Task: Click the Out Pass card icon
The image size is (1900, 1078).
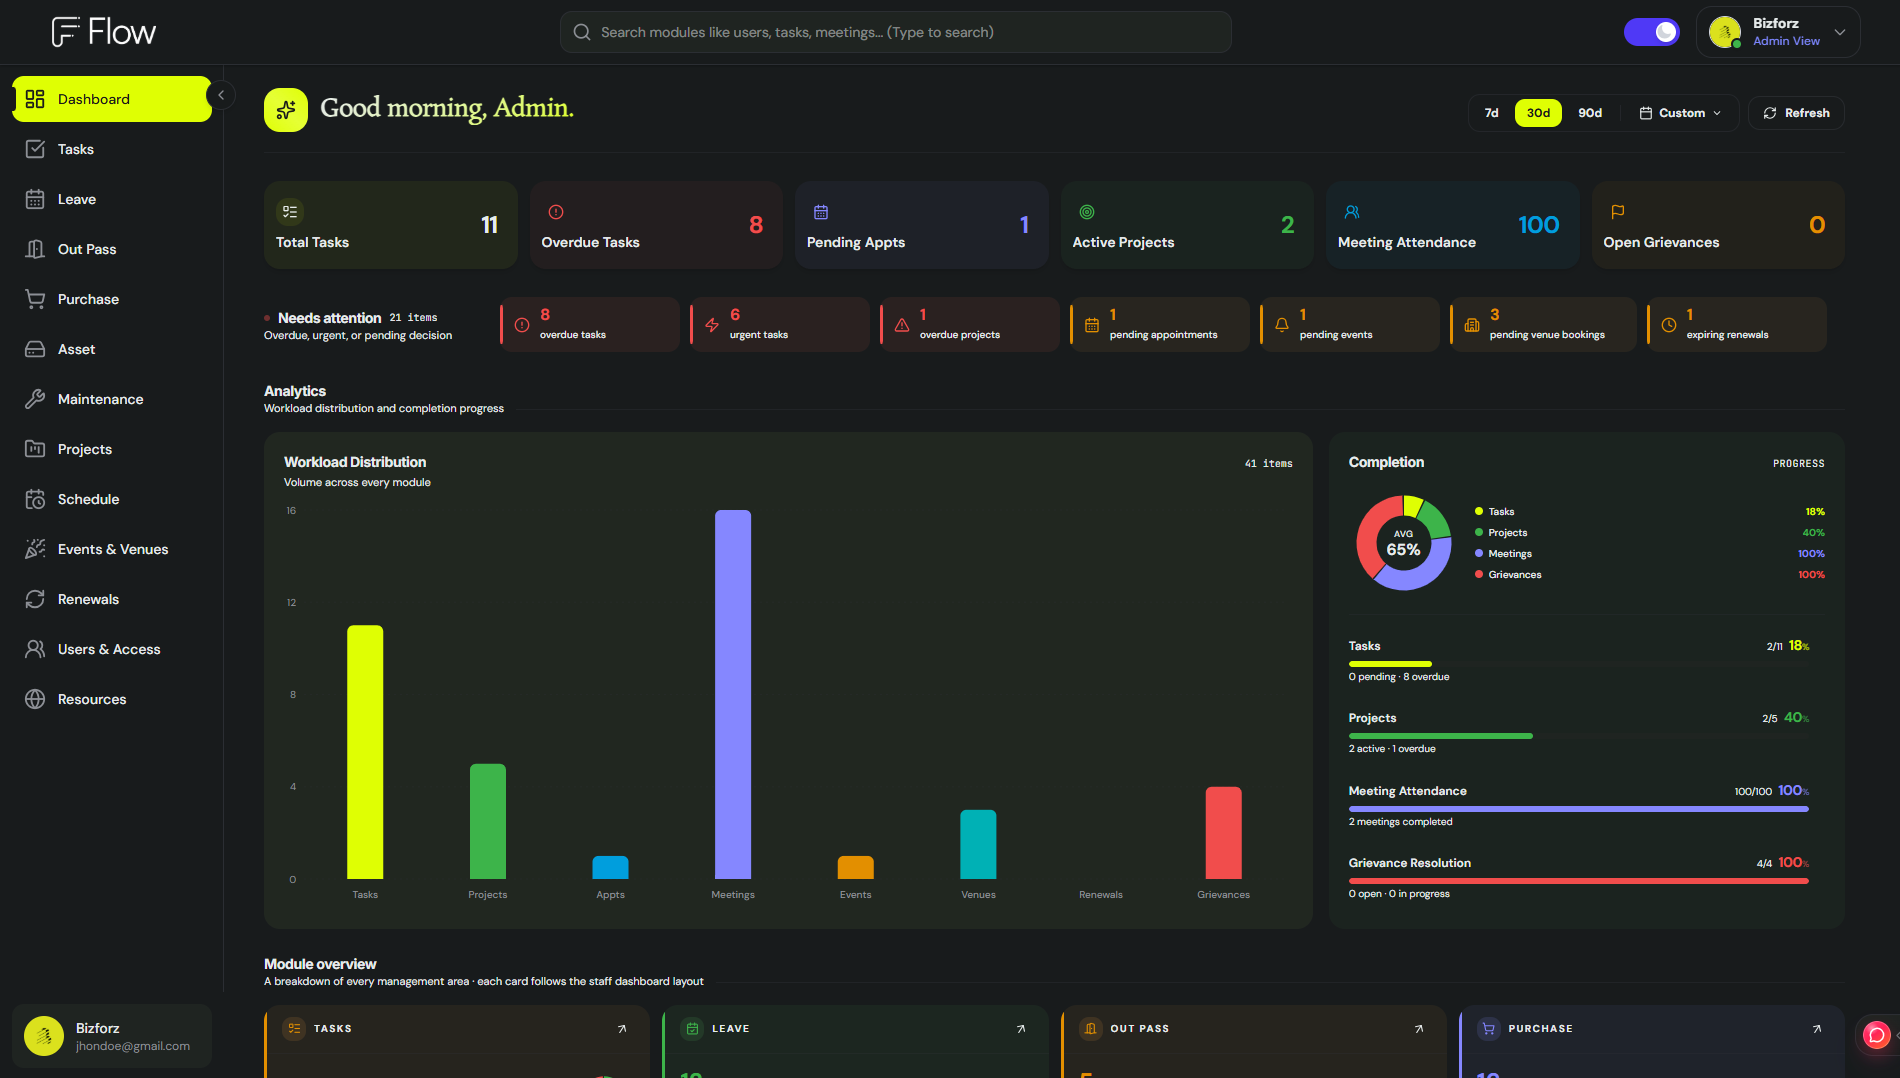Action: (1091, 1028)
